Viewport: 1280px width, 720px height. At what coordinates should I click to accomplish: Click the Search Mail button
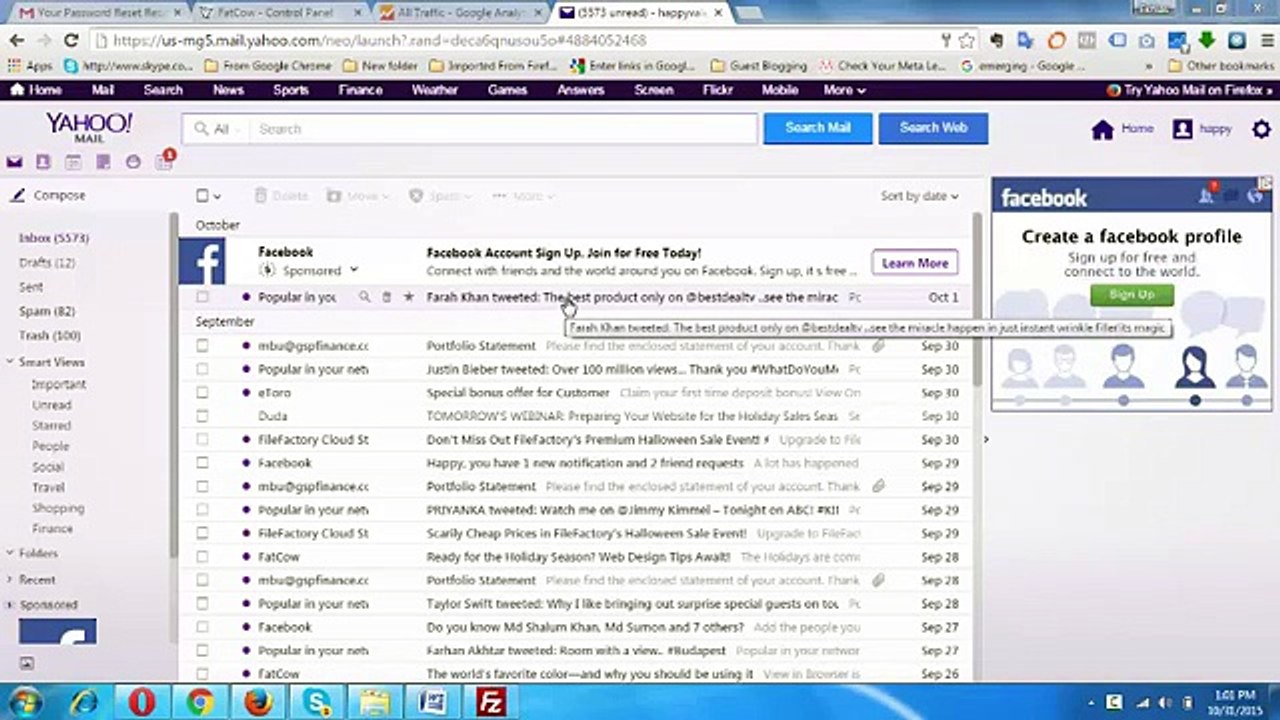pos(817,128)
